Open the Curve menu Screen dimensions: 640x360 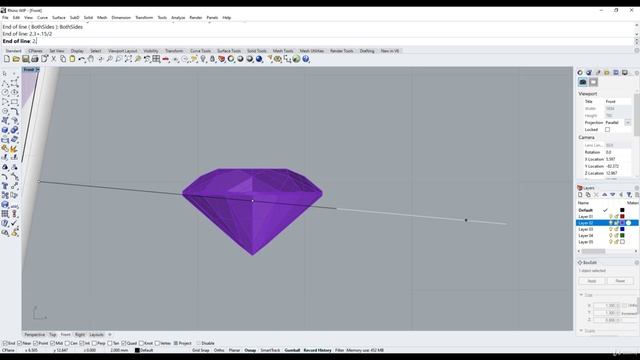[x=42, y=18]
